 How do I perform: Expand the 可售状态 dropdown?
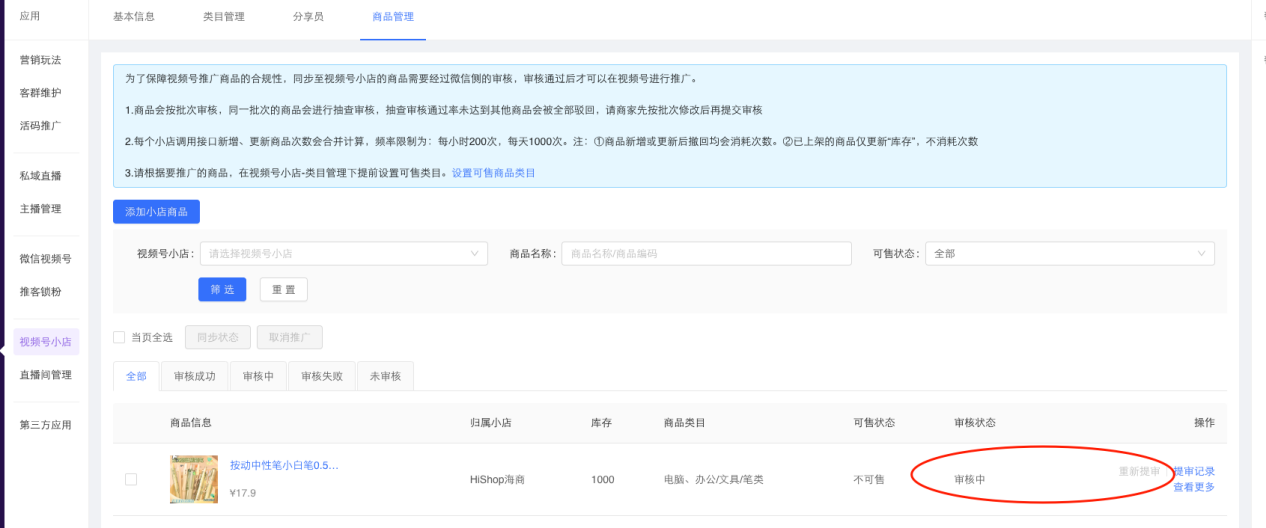click(x=1201, y=254)
